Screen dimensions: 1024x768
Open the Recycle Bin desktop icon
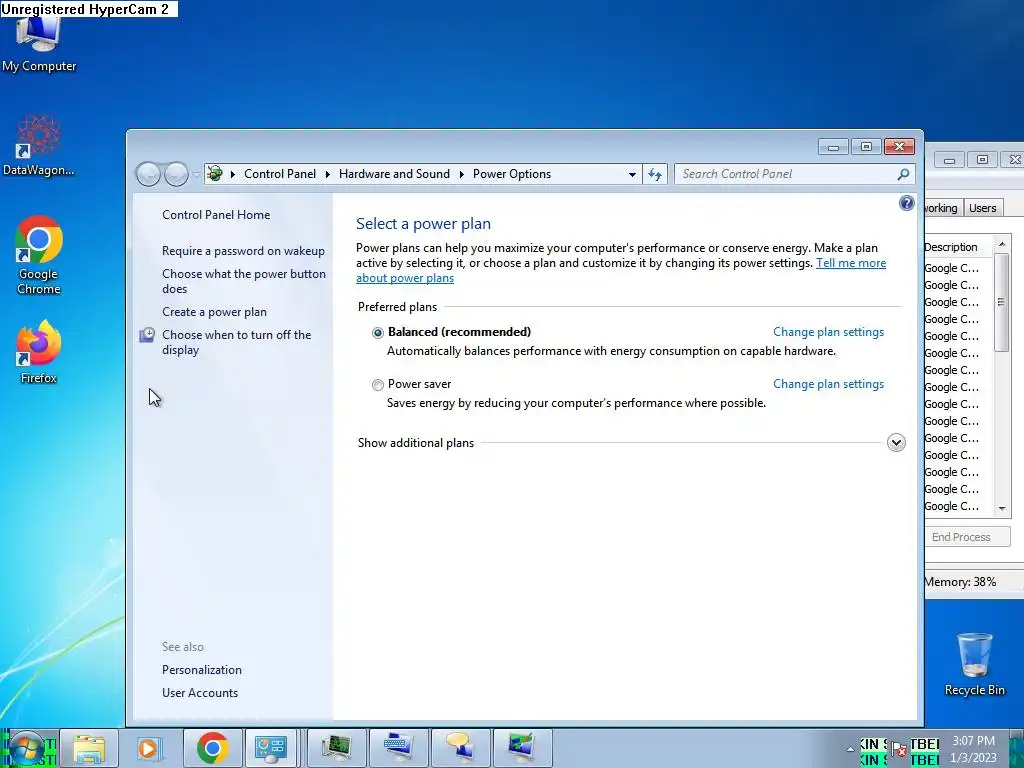click(x=974, y=664)
